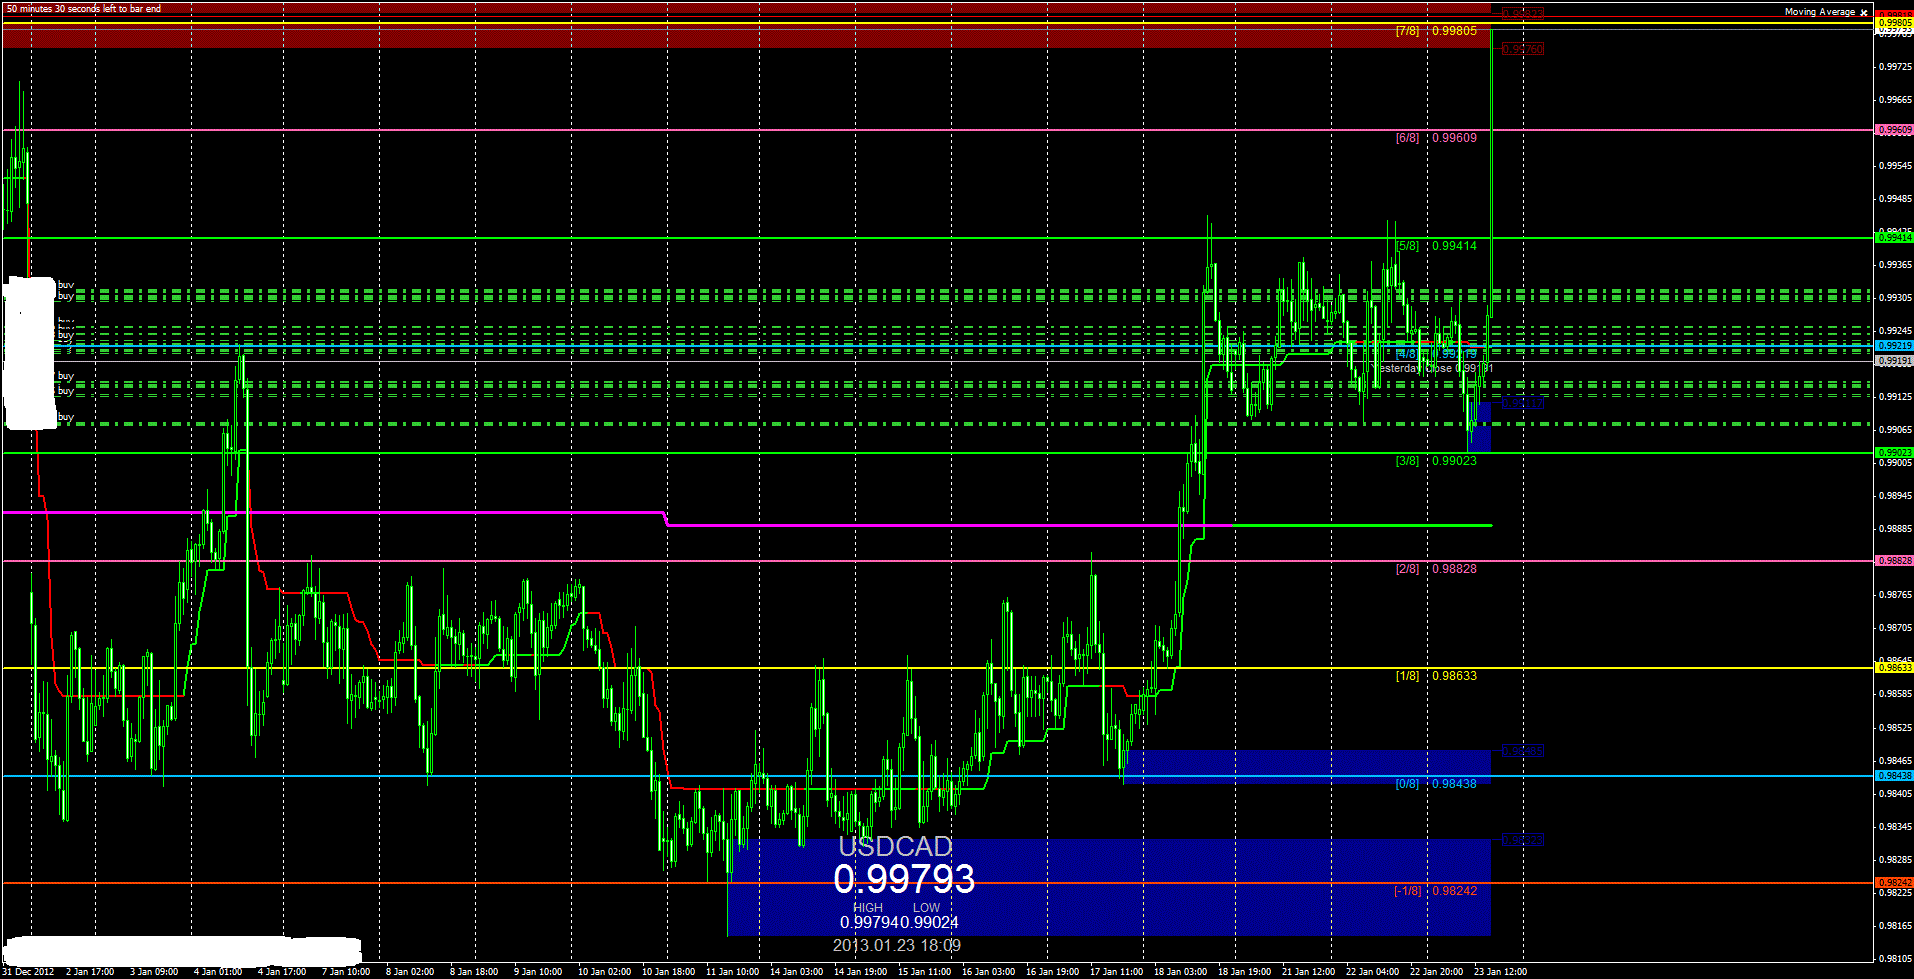Click the 10 Jan 18:00 date on time axis
The image size is (1914, 979).
[668, 972]
